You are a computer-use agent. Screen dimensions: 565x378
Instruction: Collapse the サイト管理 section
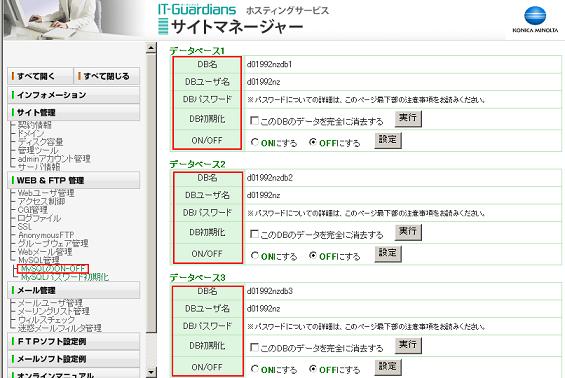[x=74, y=112]
